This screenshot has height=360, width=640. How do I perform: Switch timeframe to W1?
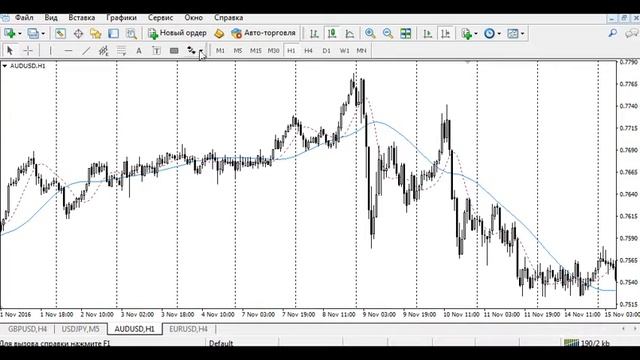point(344,51)
